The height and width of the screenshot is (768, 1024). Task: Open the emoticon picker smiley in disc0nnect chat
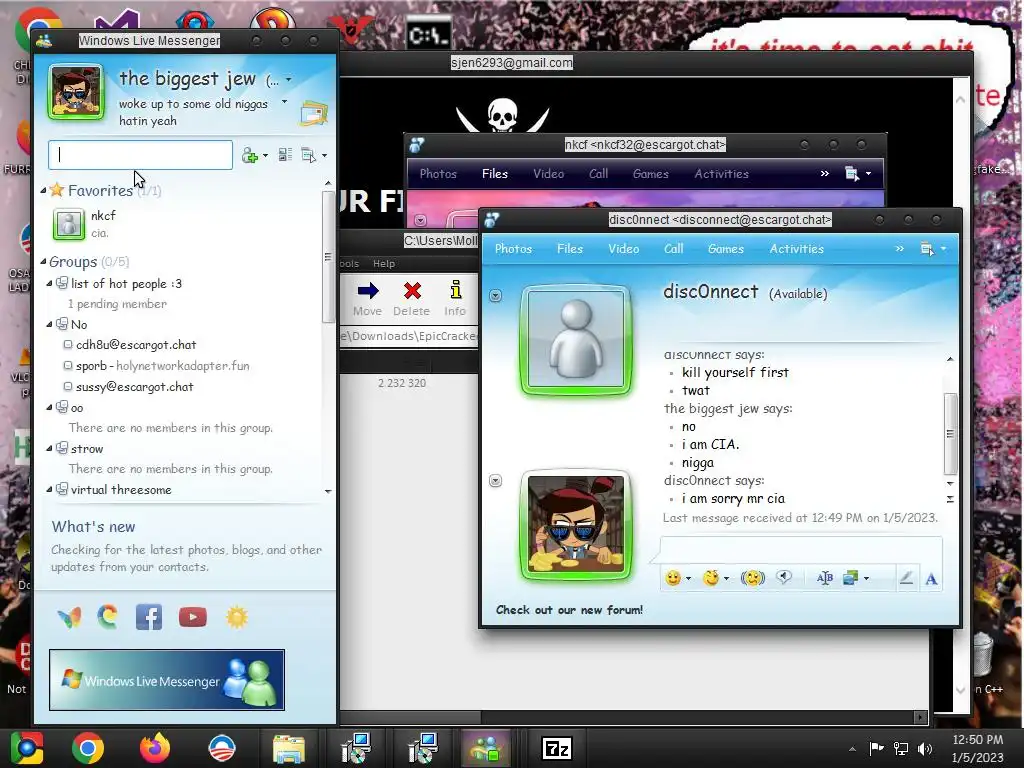click(673, 578)
